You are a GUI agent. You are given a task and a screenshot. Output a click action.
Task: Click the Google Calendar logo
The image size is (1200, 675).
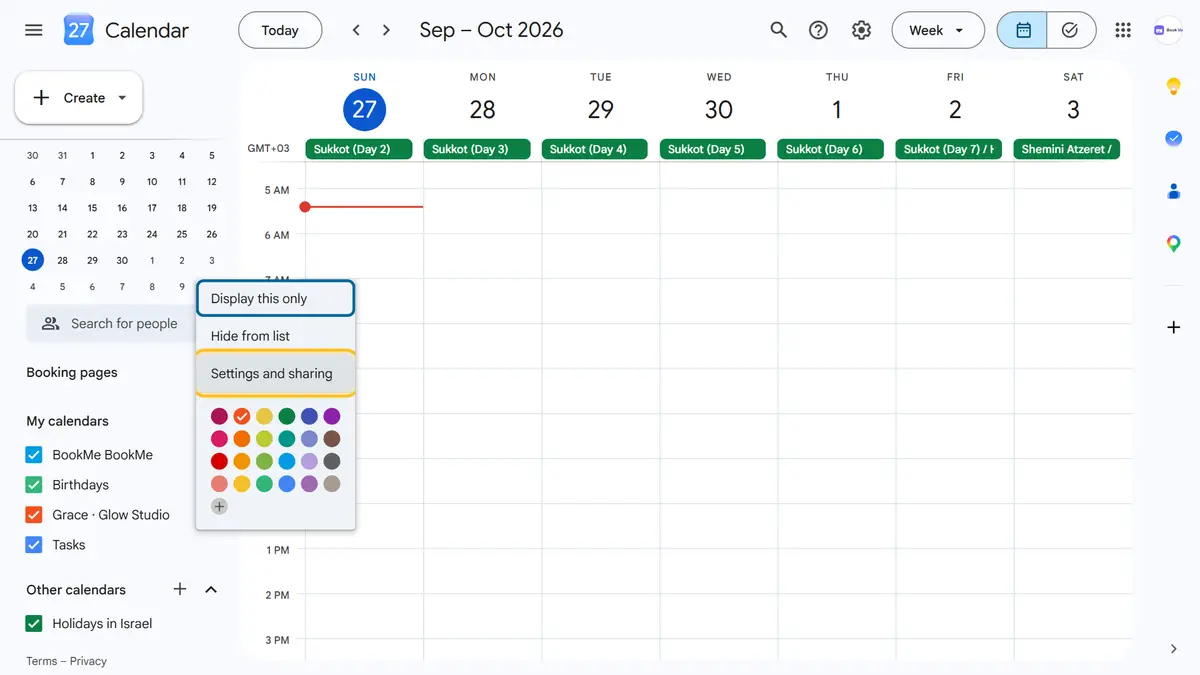click(x=78, y=30)
